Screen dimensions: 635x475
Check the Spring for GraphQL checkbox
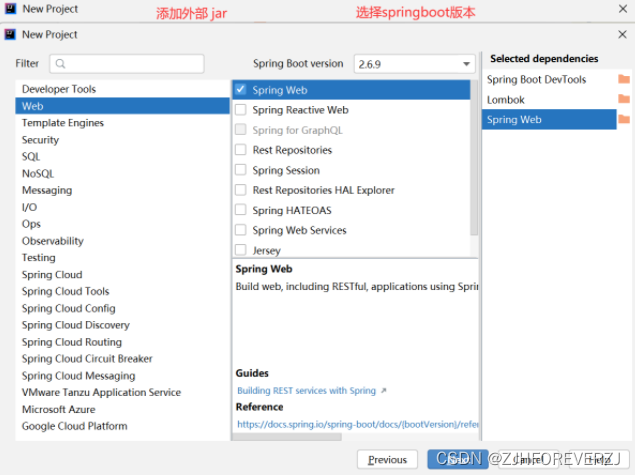(x=241, y=130)
